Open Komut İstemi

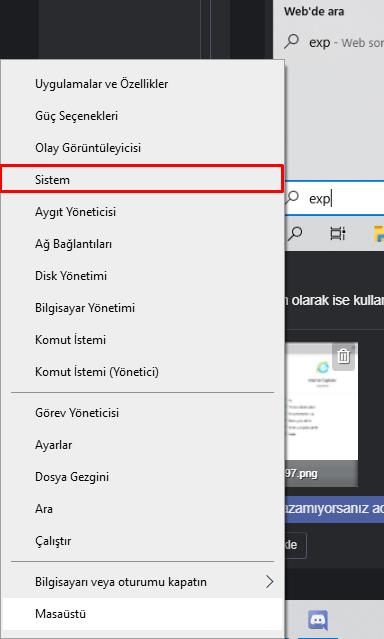(x=142, y=340)
